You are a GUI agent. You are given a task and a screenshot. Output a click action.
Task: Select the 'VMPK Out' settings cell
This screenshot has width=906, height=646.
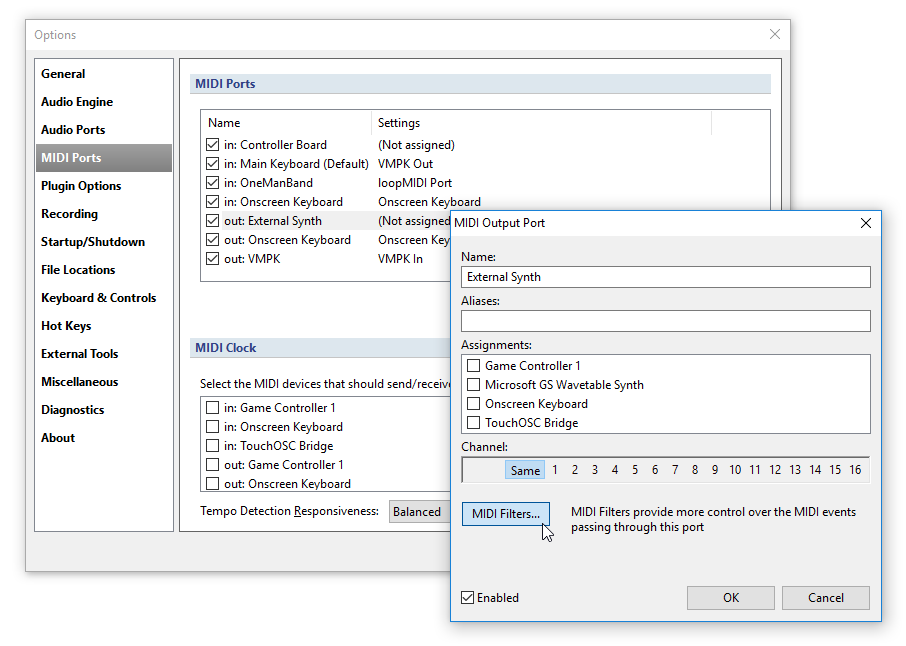(x=405, y=164)
